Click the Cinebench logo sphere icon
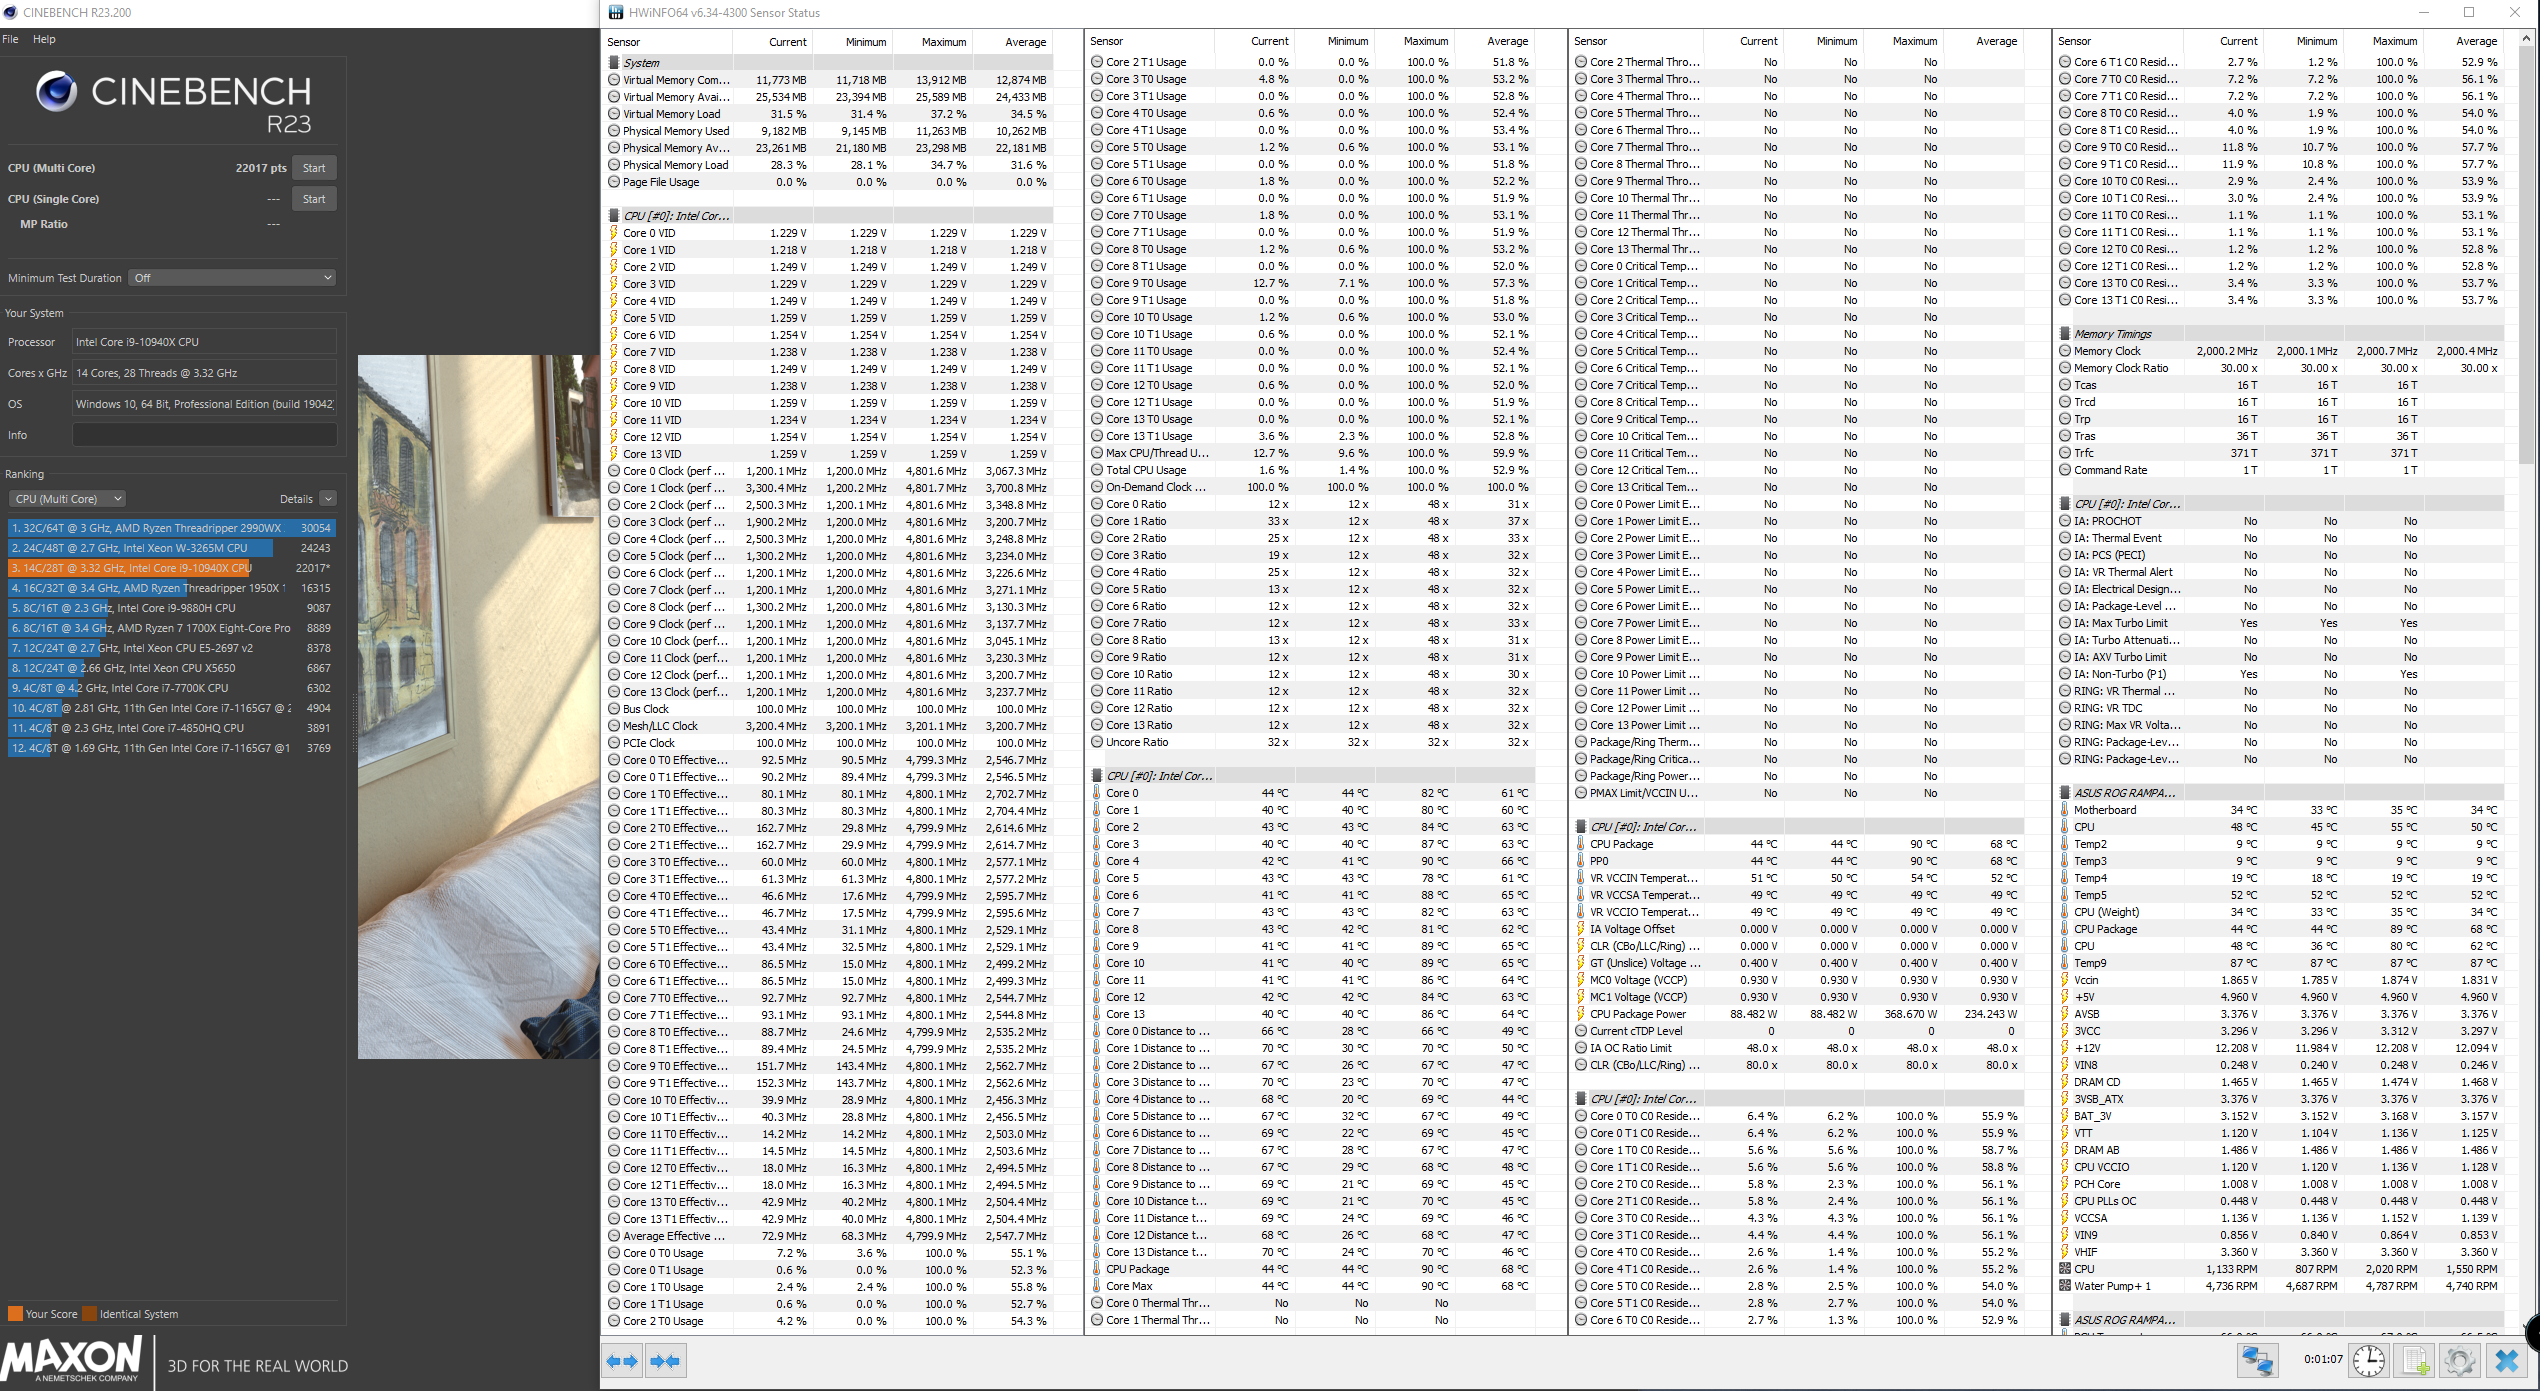 click(x=57, y=91)
